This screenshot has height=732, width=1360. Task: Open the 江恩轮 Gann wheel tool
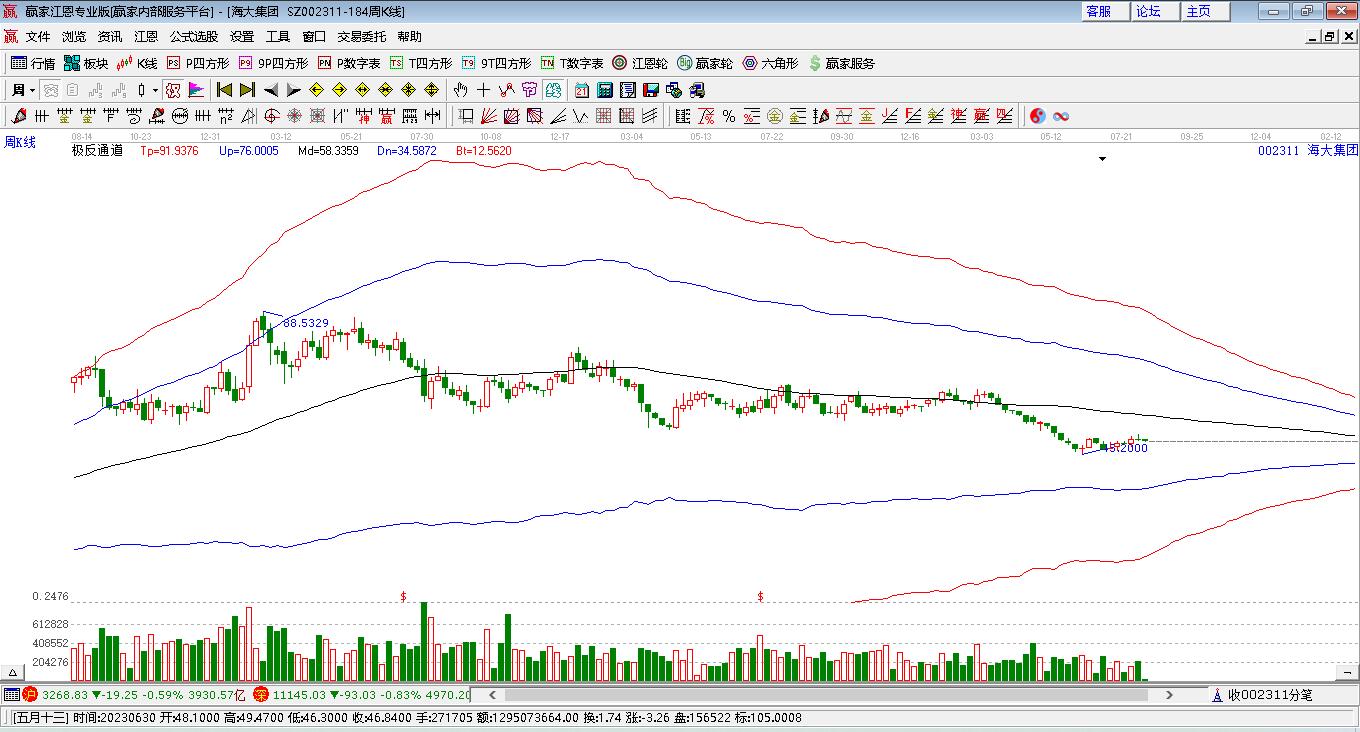click(x=640, y=63)
